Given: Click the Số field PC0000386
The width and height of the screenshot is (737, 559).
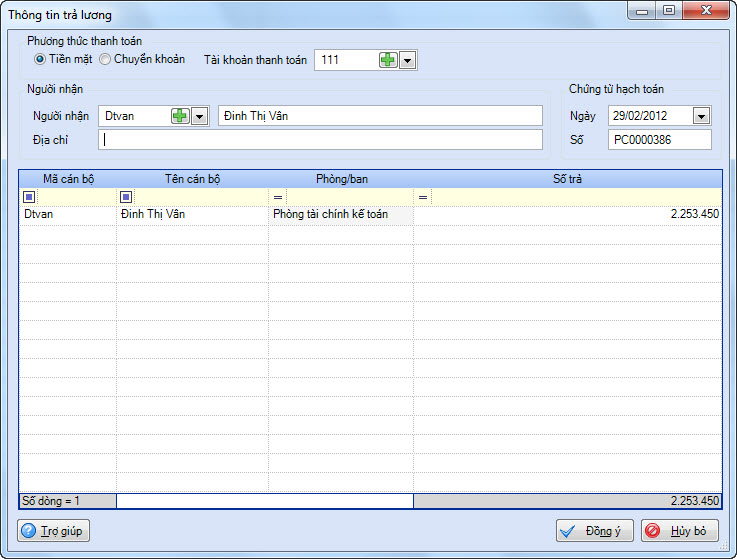Looking at the screenshot, I should [659, 140].
